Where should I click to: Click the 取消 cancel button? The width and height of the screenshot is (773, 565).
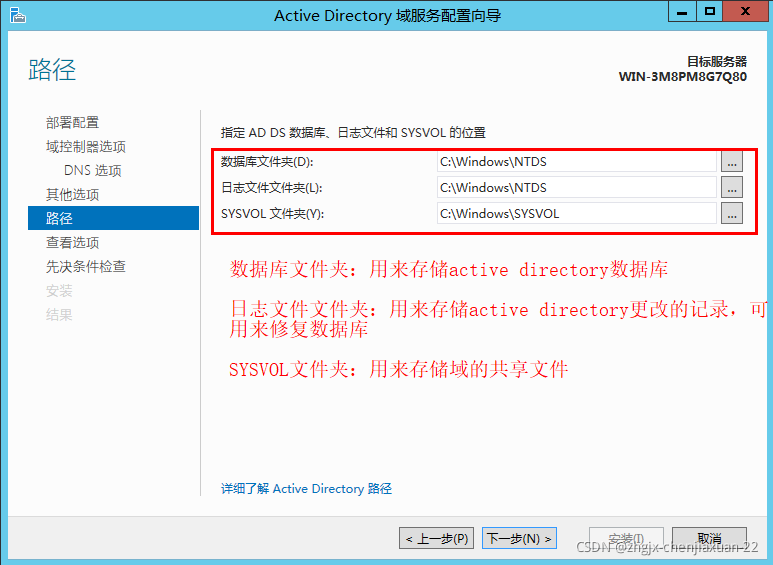709,538
